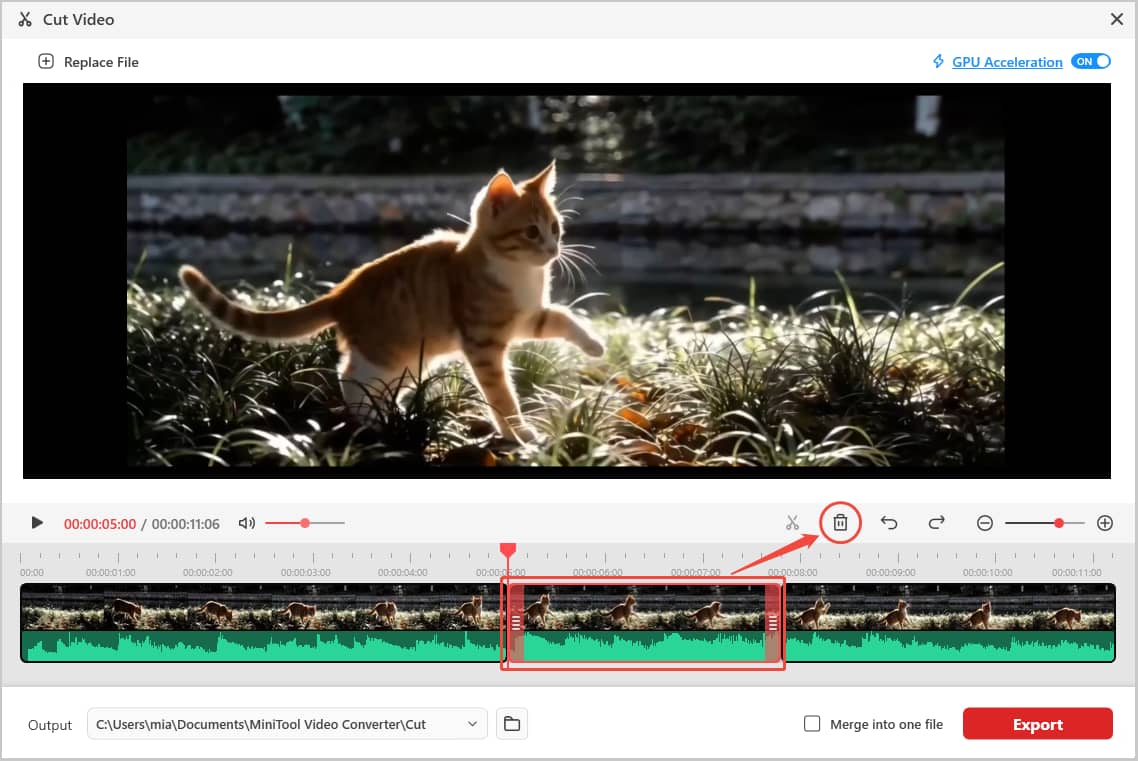The image size is (1138, 761).
Task: Zoom in the timeline with plus icon
Action: point(1105,523)
